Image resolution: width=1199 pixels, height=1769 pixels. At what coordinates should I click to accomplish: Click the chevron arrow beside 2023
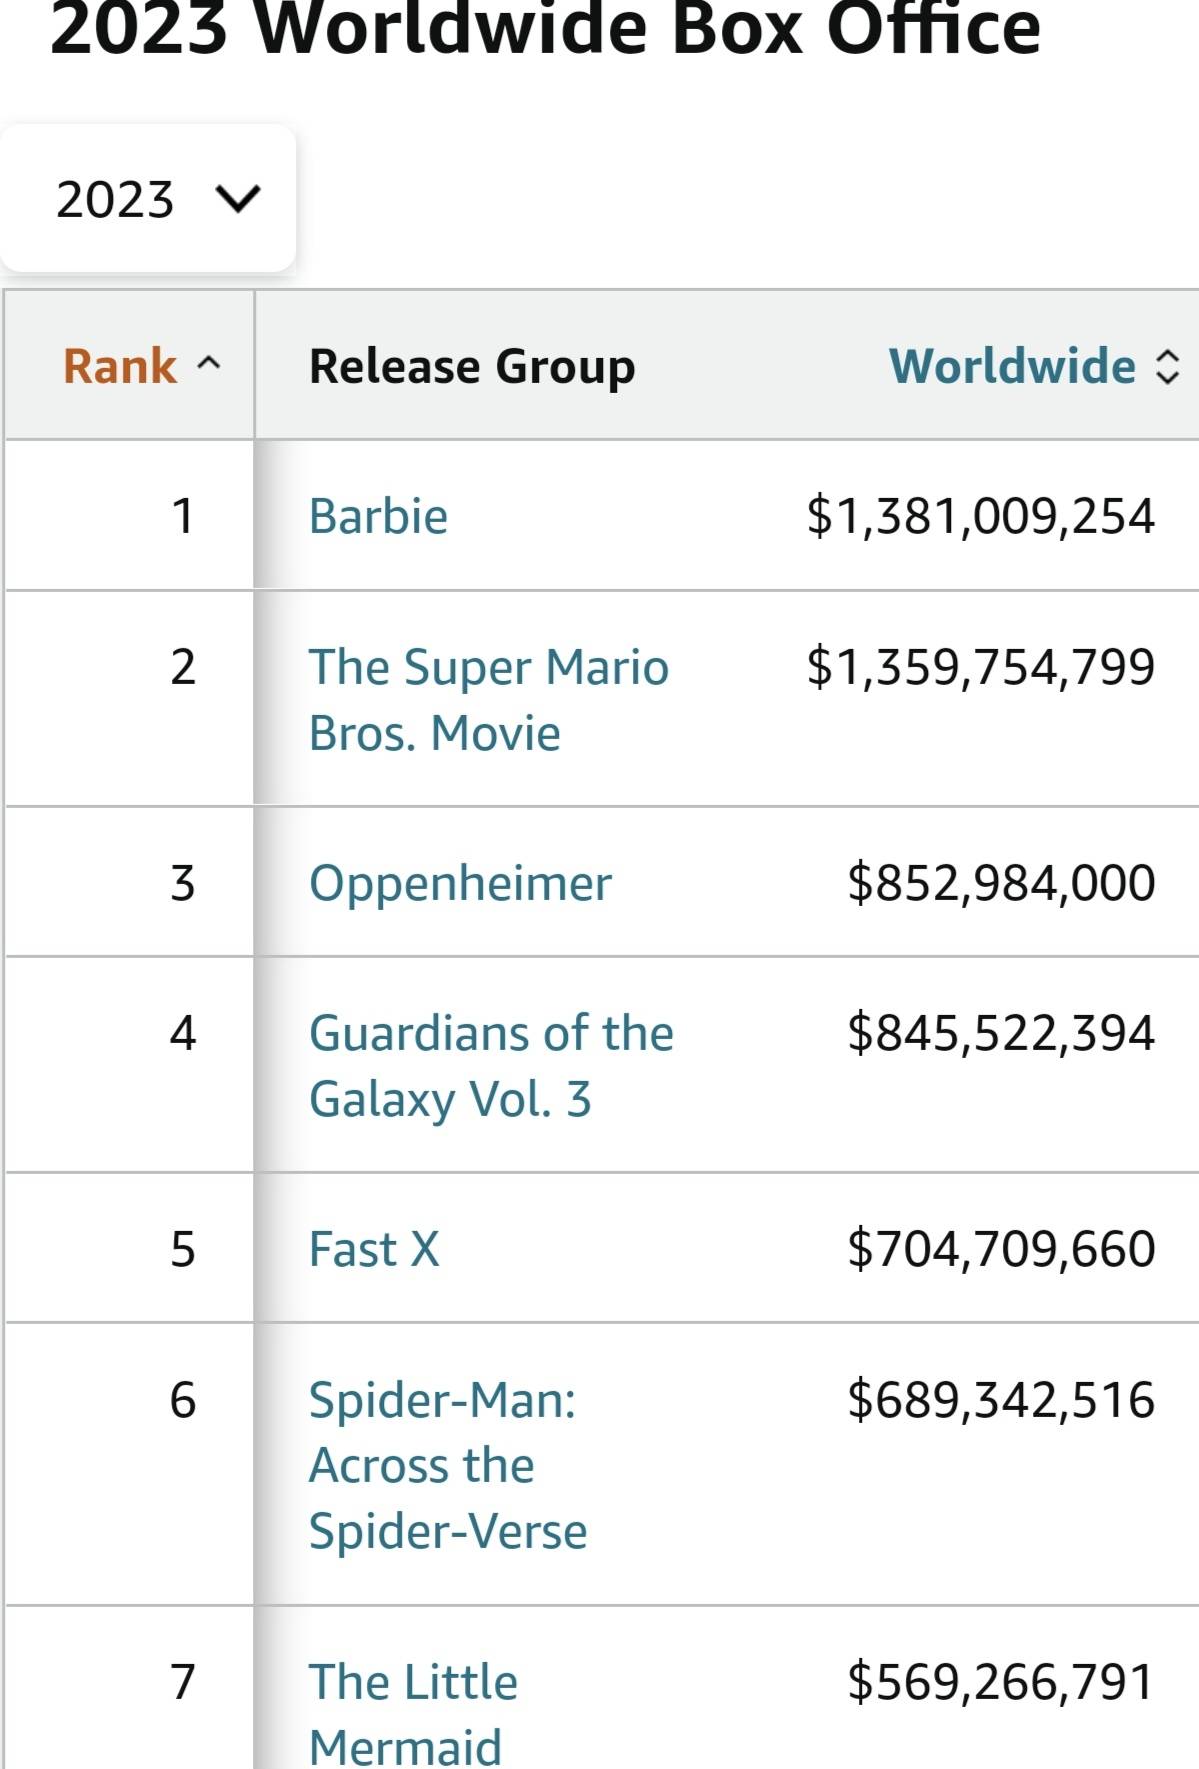[x=238, y=199]
